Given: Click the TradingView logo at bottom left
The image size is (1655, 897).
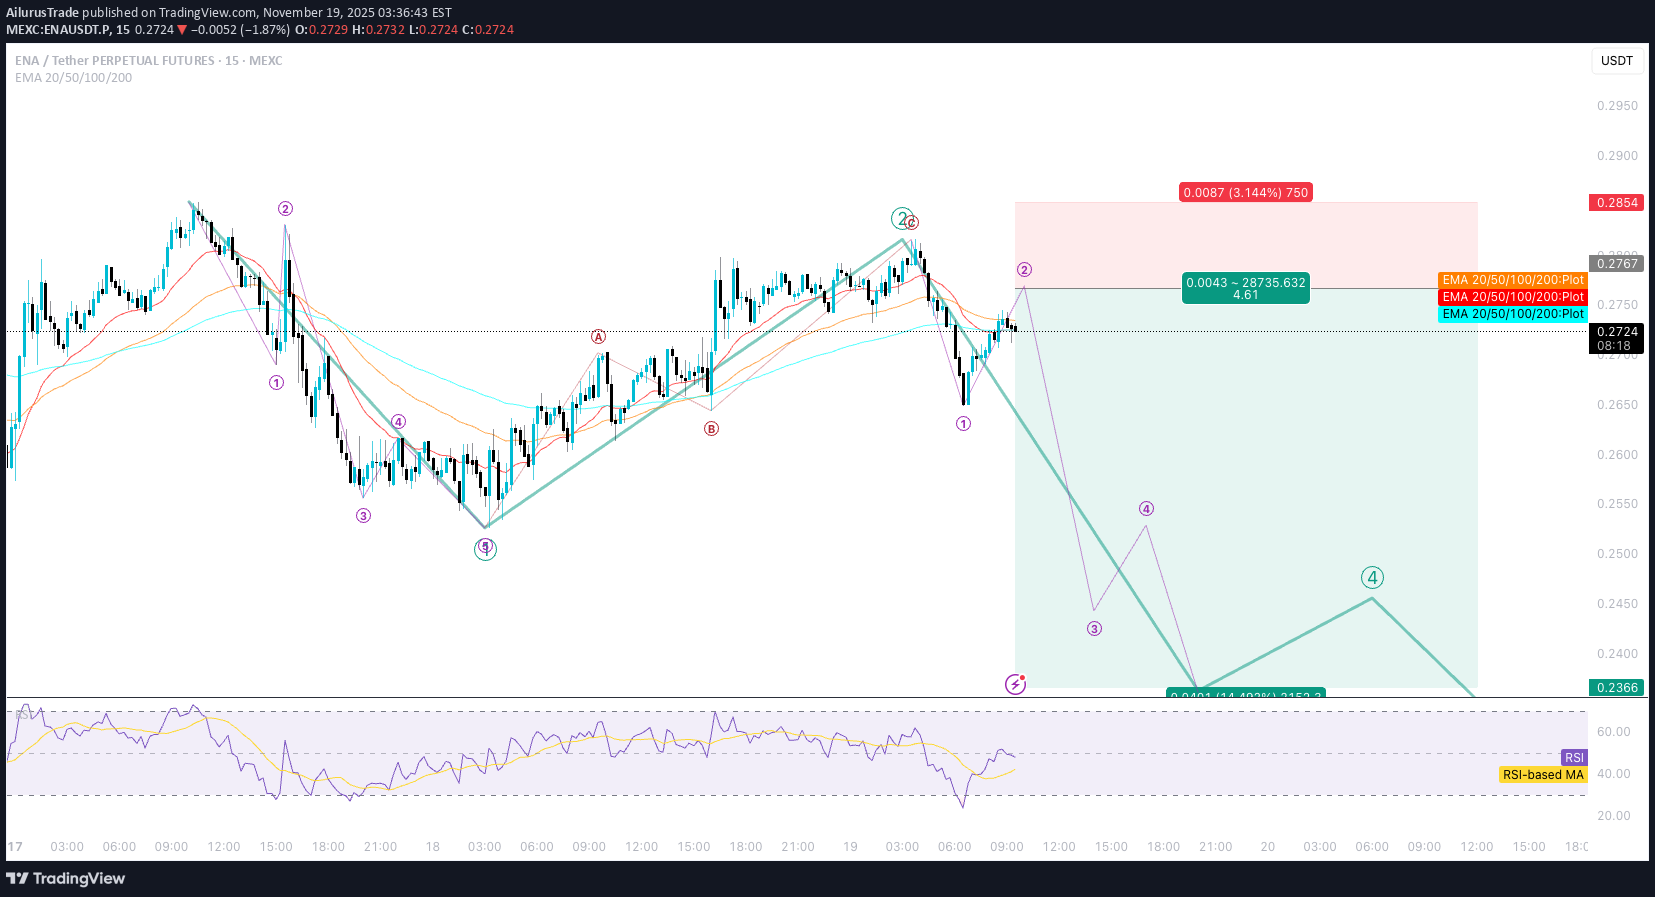Looking at the screenshot, I should 66,878.
